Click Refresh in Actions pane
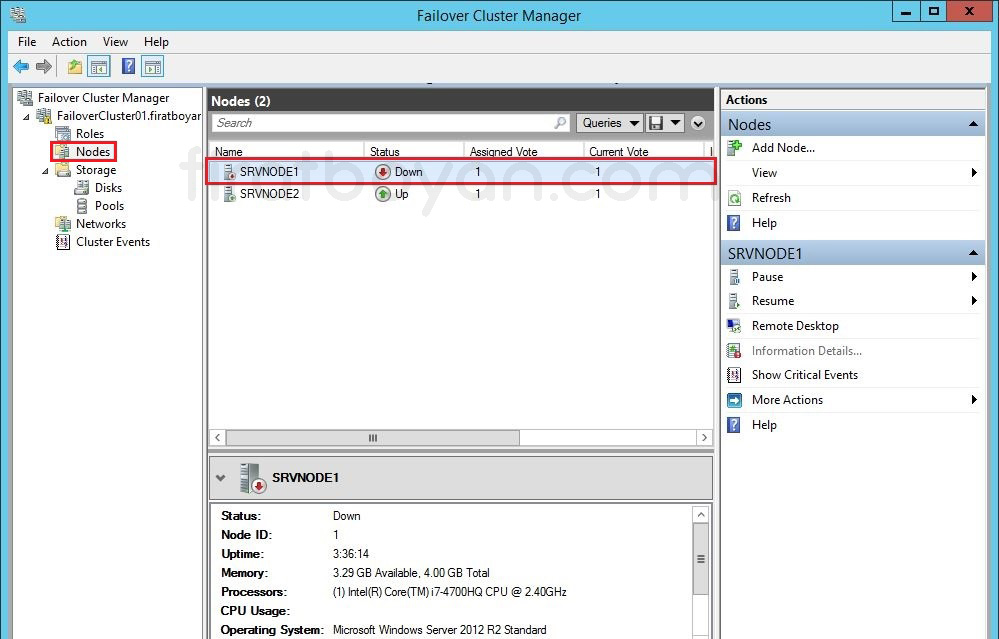 coord(771,198)
